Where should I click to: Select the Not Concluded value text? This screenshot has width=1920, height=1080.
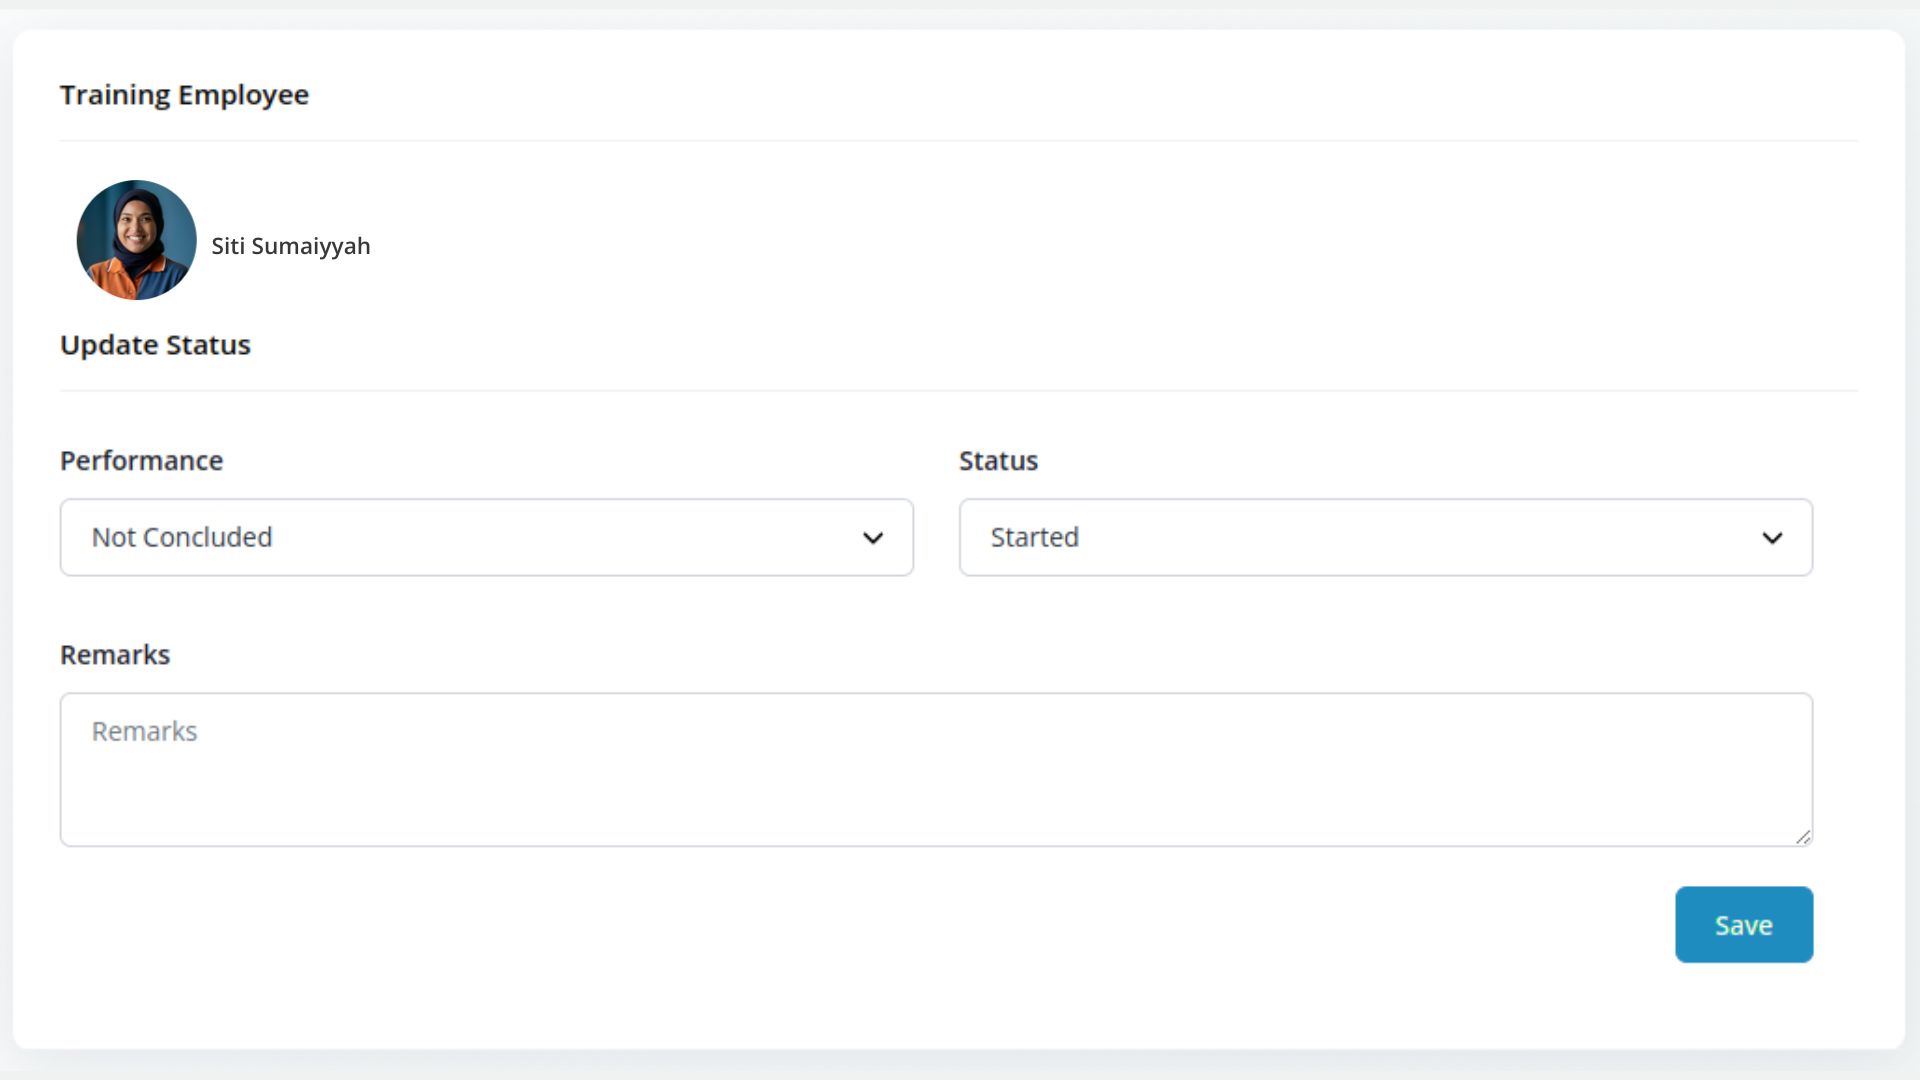click(x=182, y=537)
